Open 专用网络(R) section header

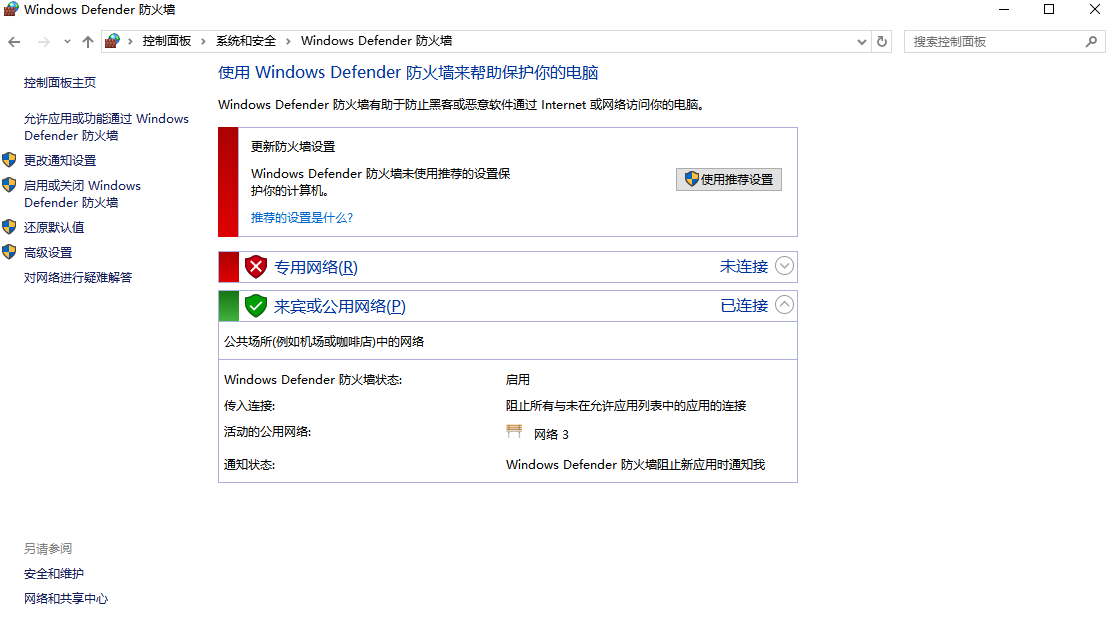click(x=316, y=268)
